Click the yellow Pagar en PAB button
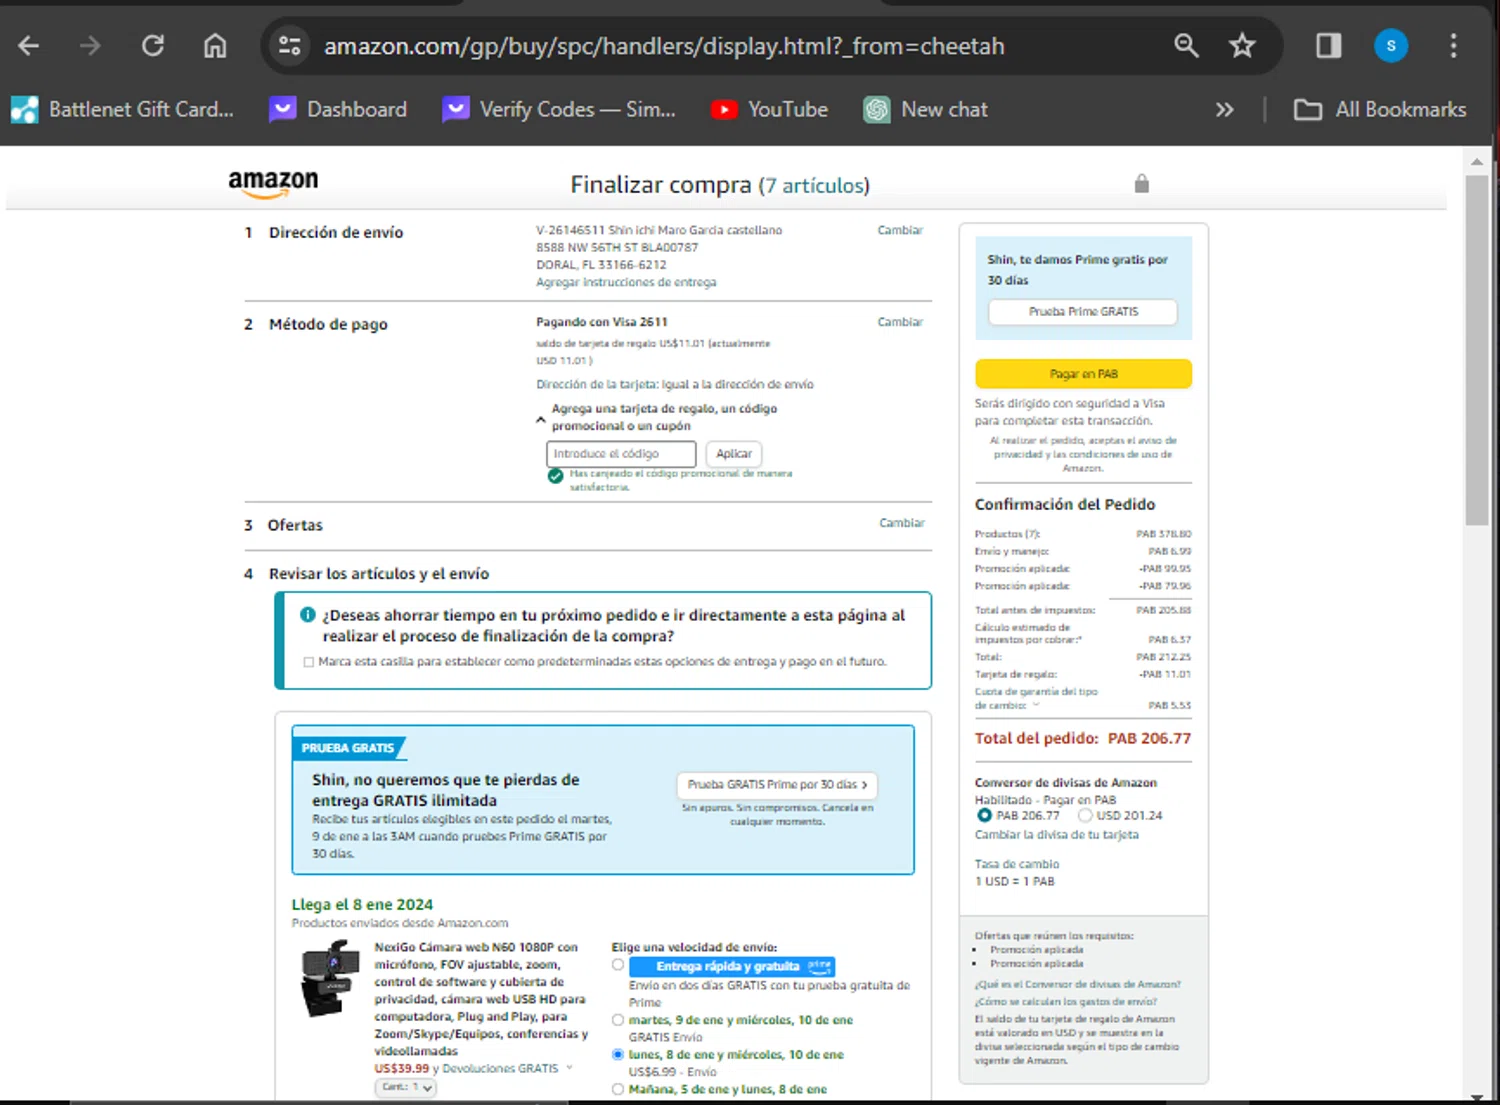 click(x=1083, y=374)
